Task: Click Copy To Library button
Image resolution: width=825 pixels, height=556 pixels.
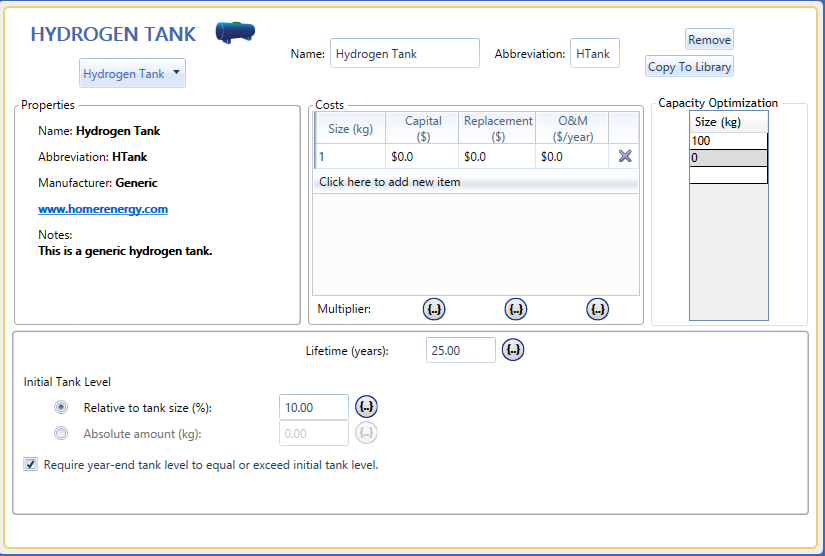Action: tap(689, 67)
